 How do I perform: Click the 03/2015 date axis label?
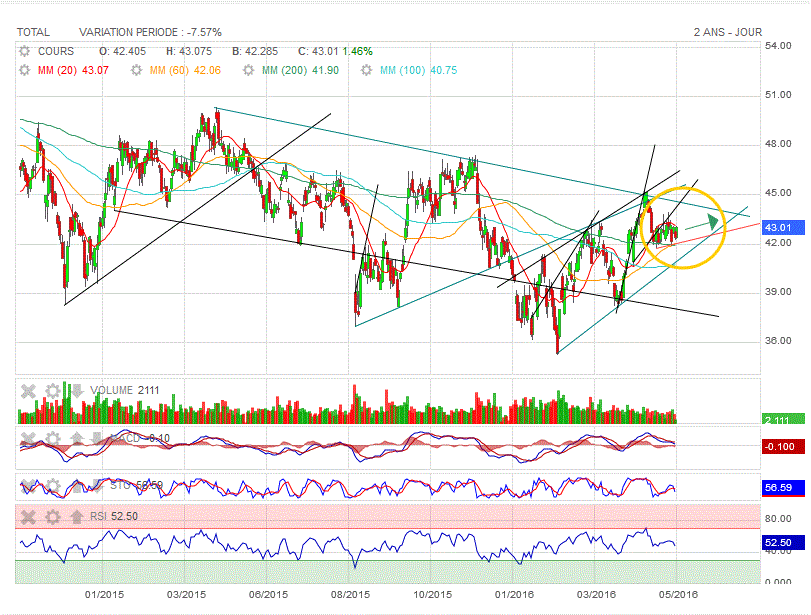pos(186,595)
